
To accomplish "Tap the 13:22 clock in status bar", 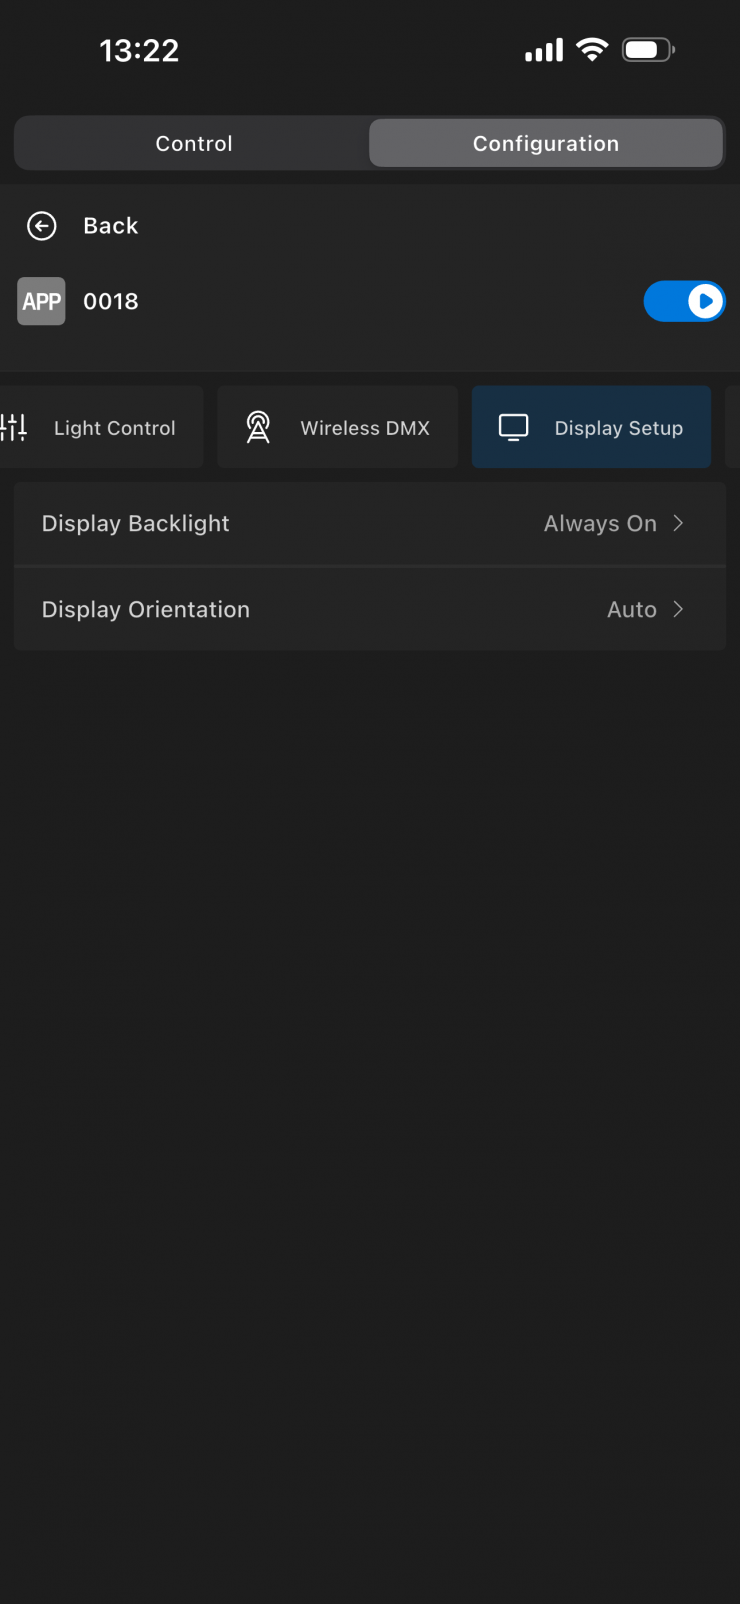I will [x=139, y=50].
